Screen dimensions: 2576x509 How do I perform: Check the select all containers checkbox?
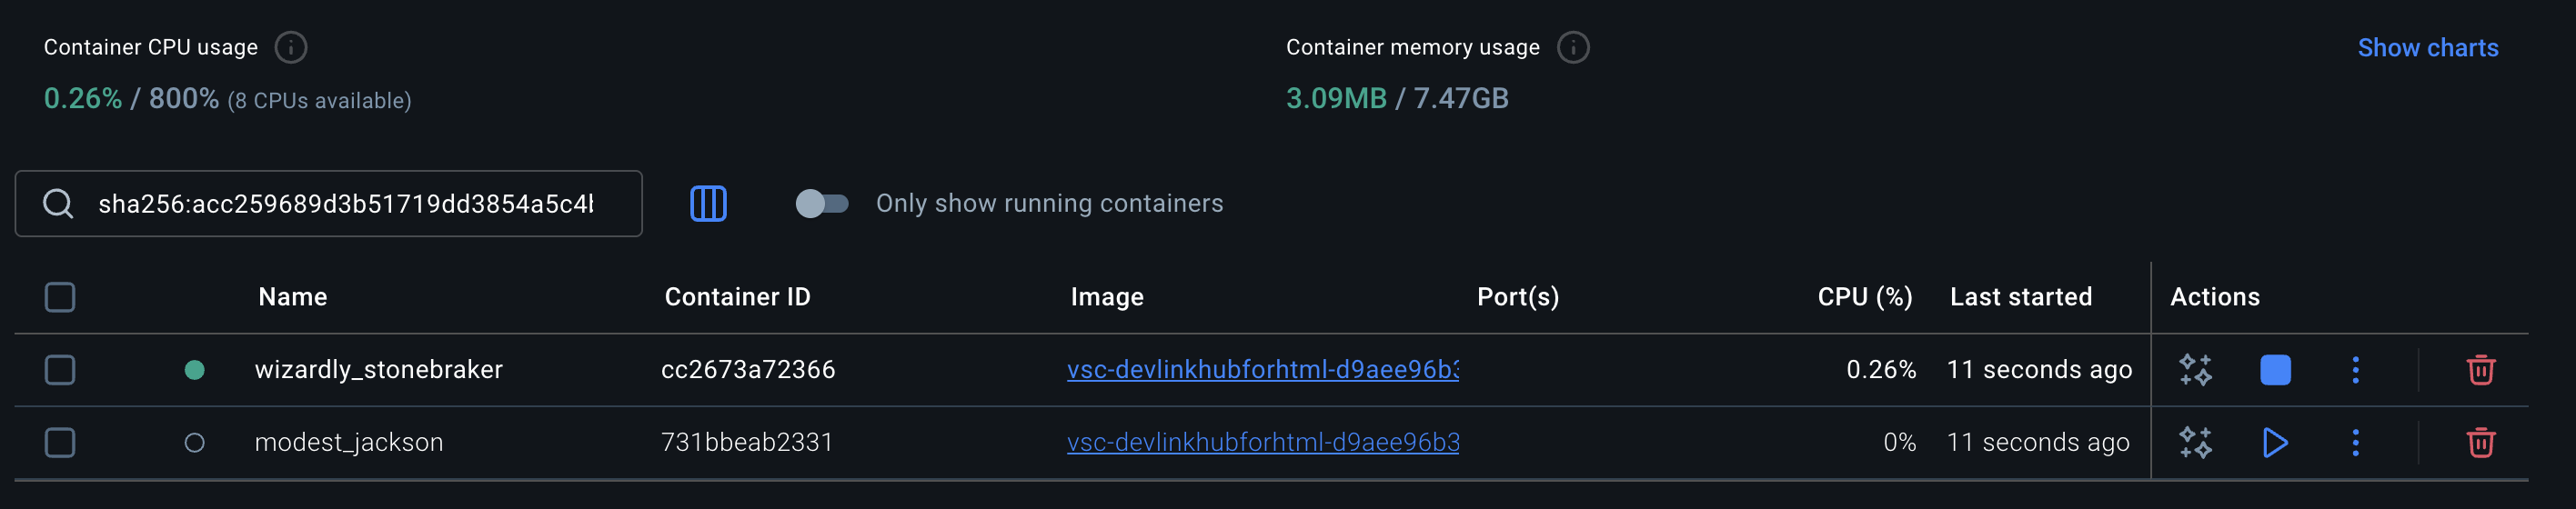(x=60, y=297)
